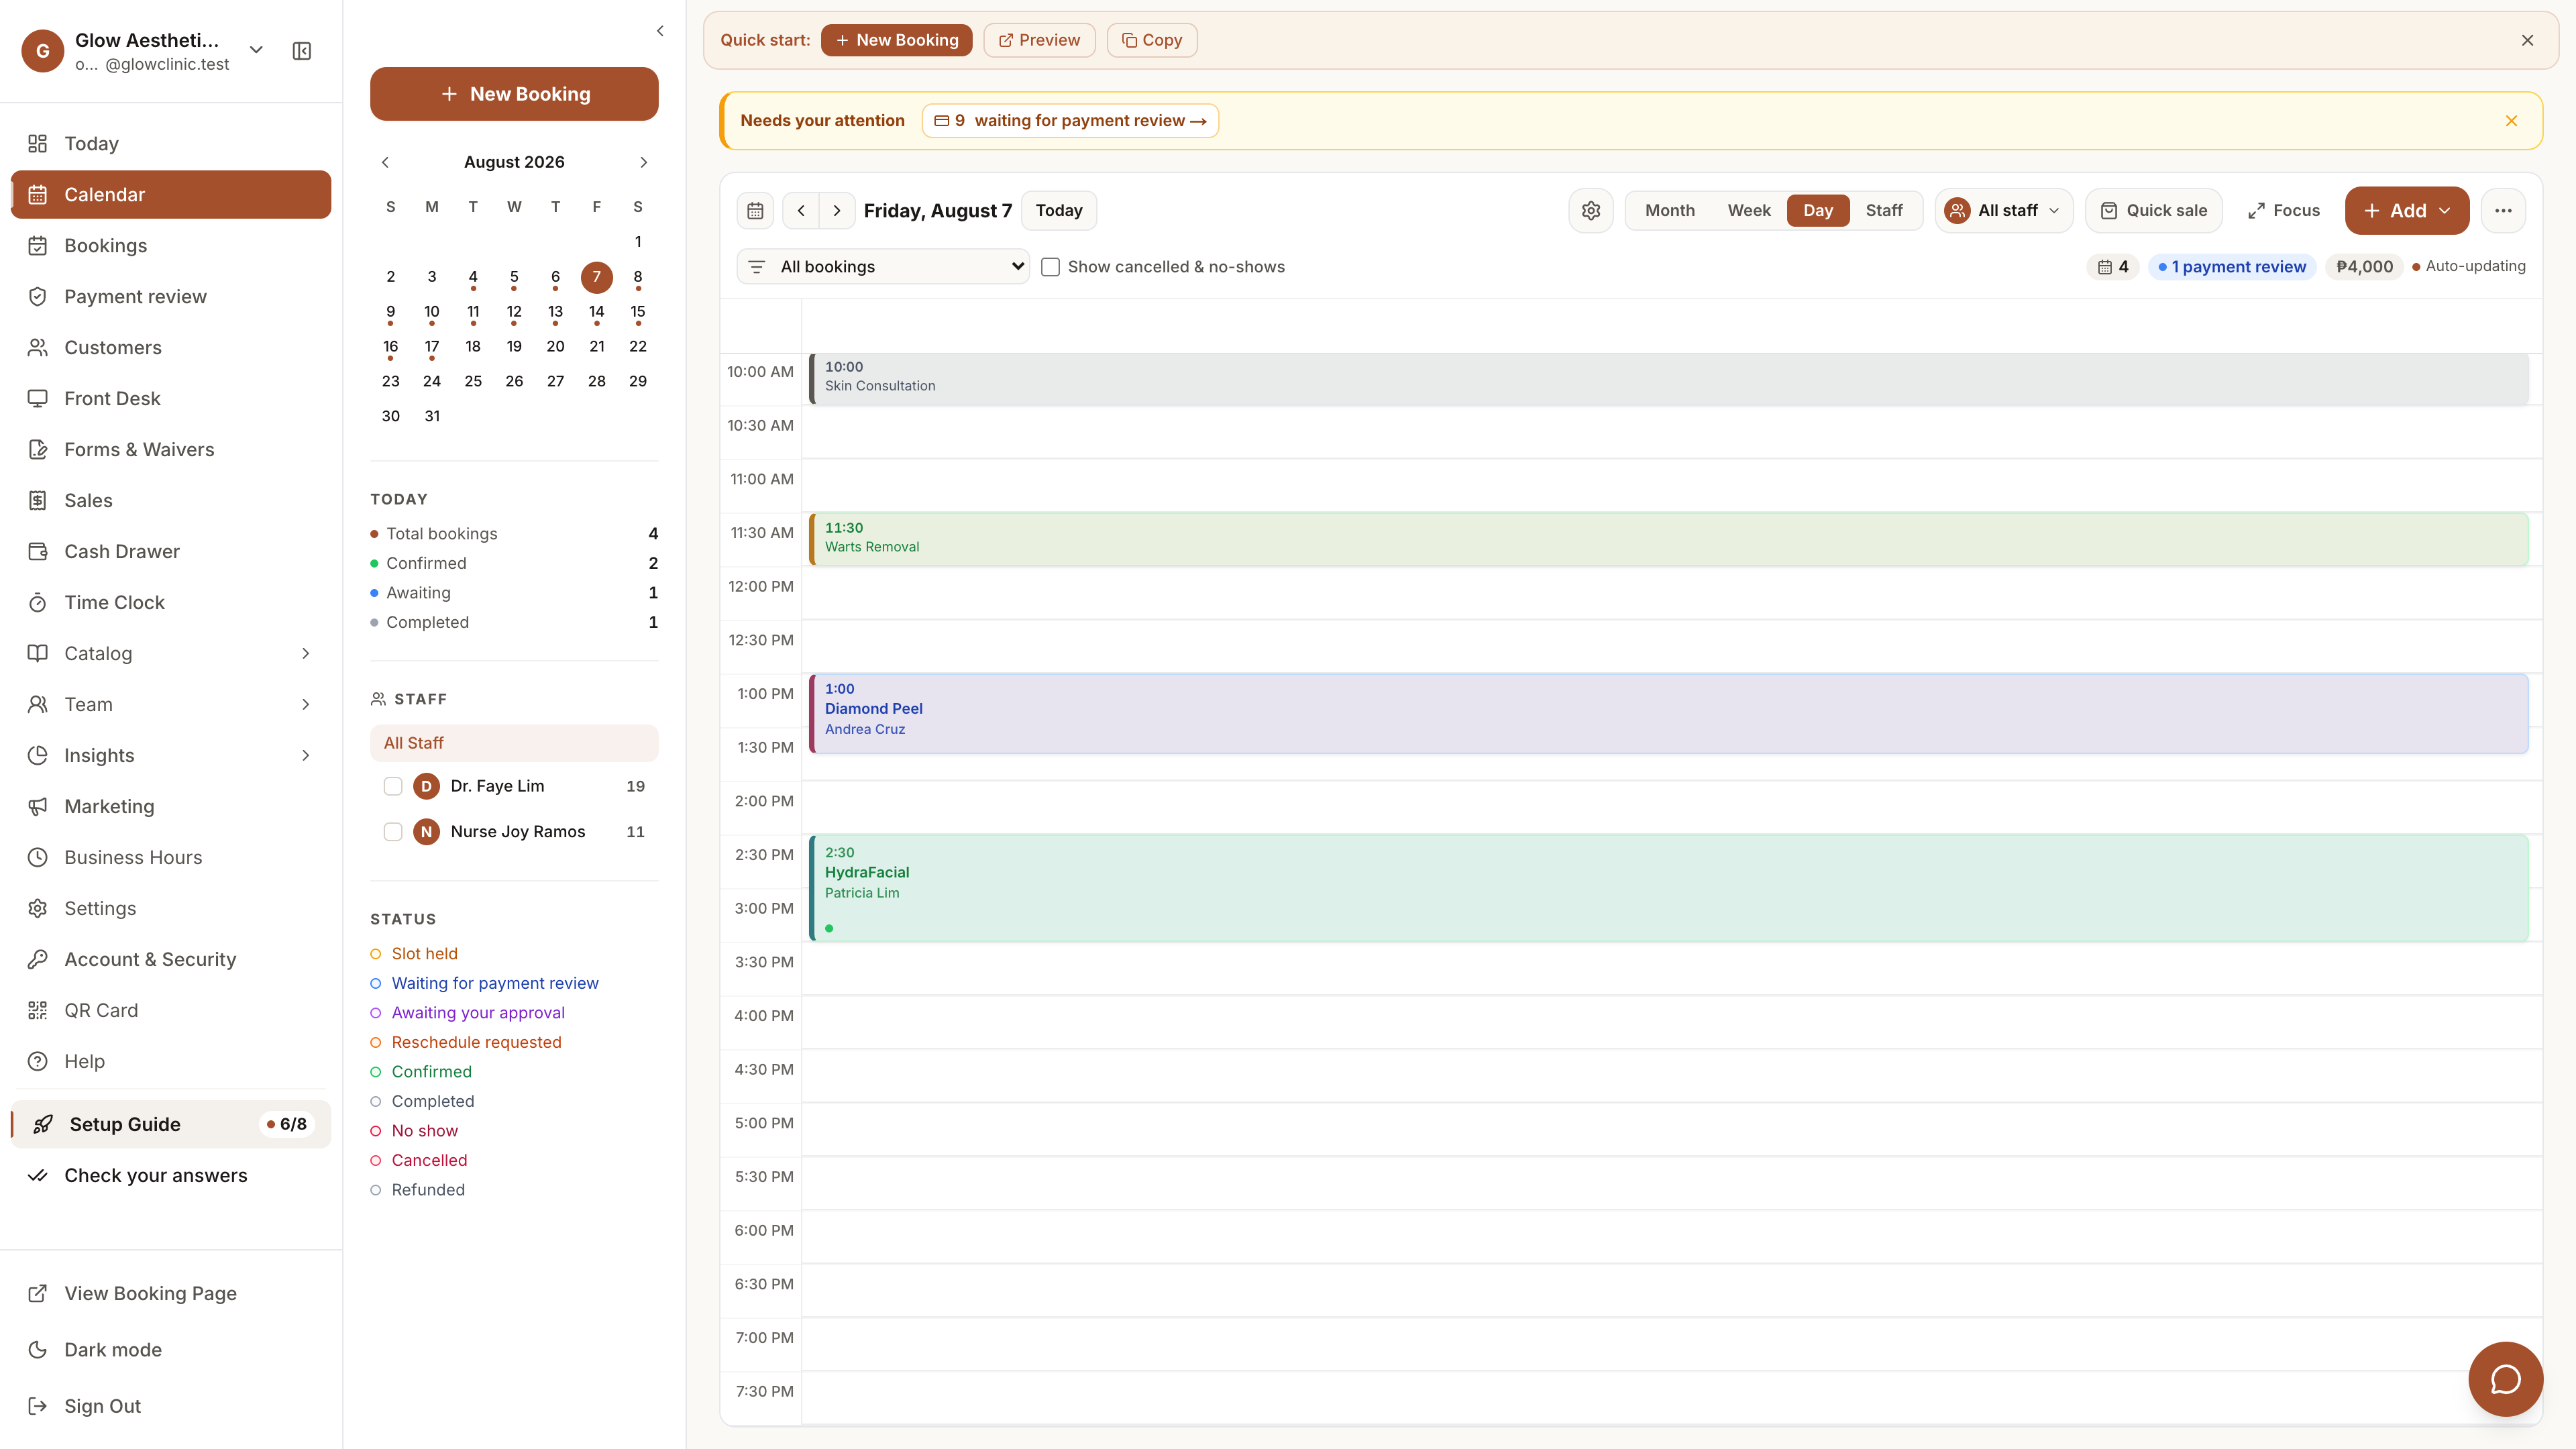Viewport: 2576px width, 1449px height.
Task: Open Settings menu item
Action: [x=171, y=908]
